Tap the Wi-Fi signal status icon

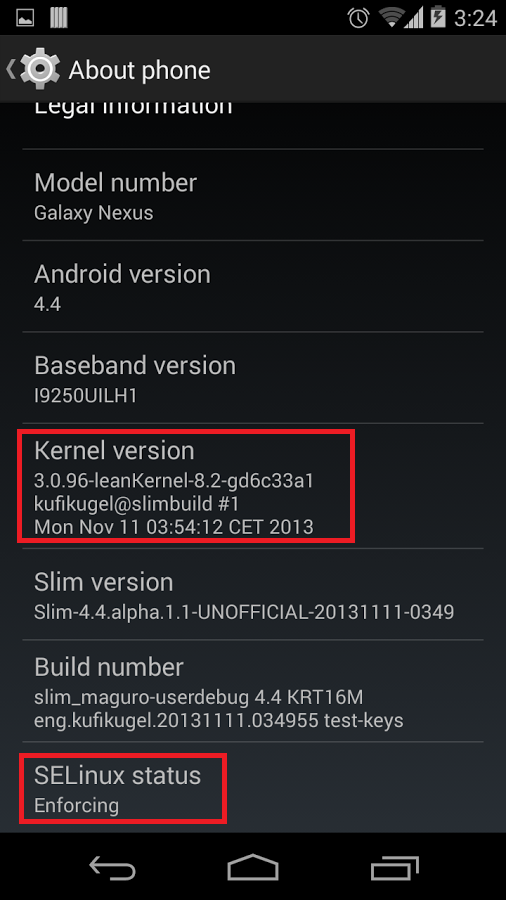pyautogui.click(x=391, y=18)
